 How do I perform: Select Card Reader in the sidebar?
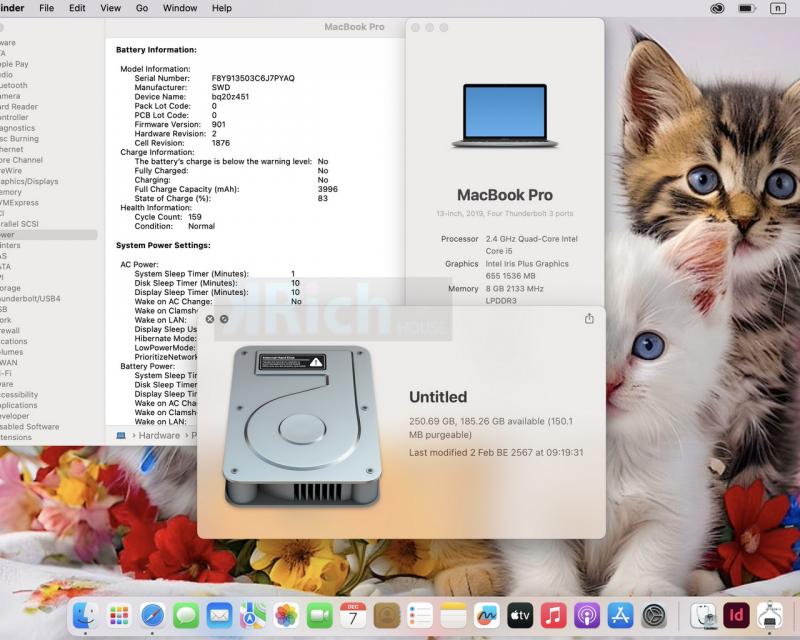tap(19, 107)
